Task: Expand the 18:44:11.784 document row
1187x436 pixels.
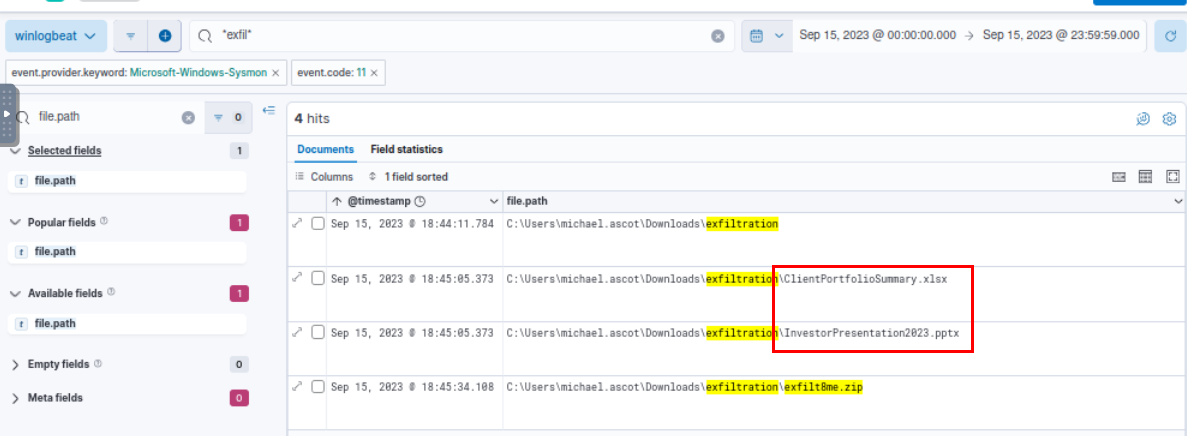Action: coord(298,223)
